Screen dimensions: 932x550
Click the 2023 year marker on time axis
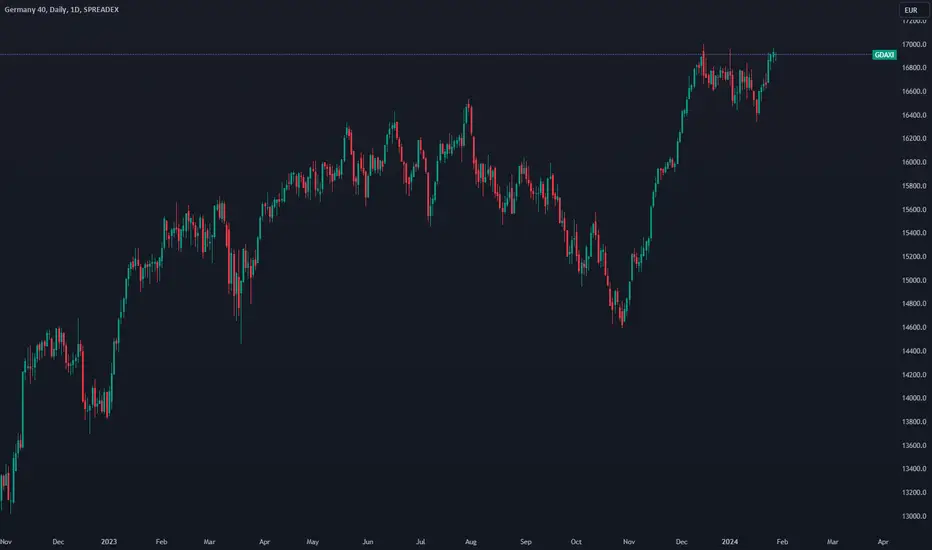(109, 542)
